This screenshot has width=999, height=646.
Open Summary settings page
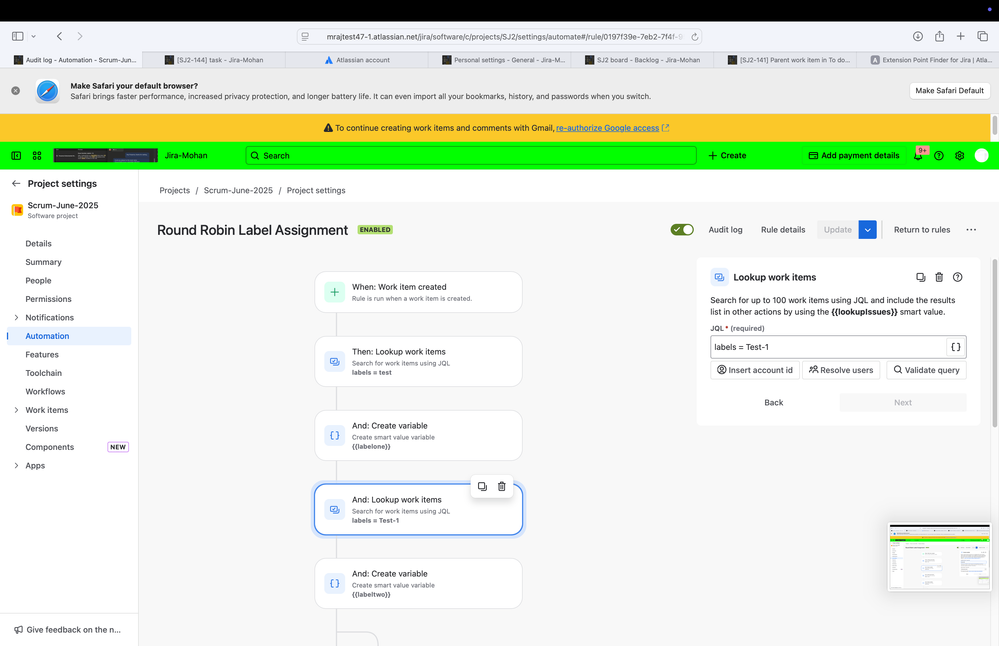[x=43, y=262]
